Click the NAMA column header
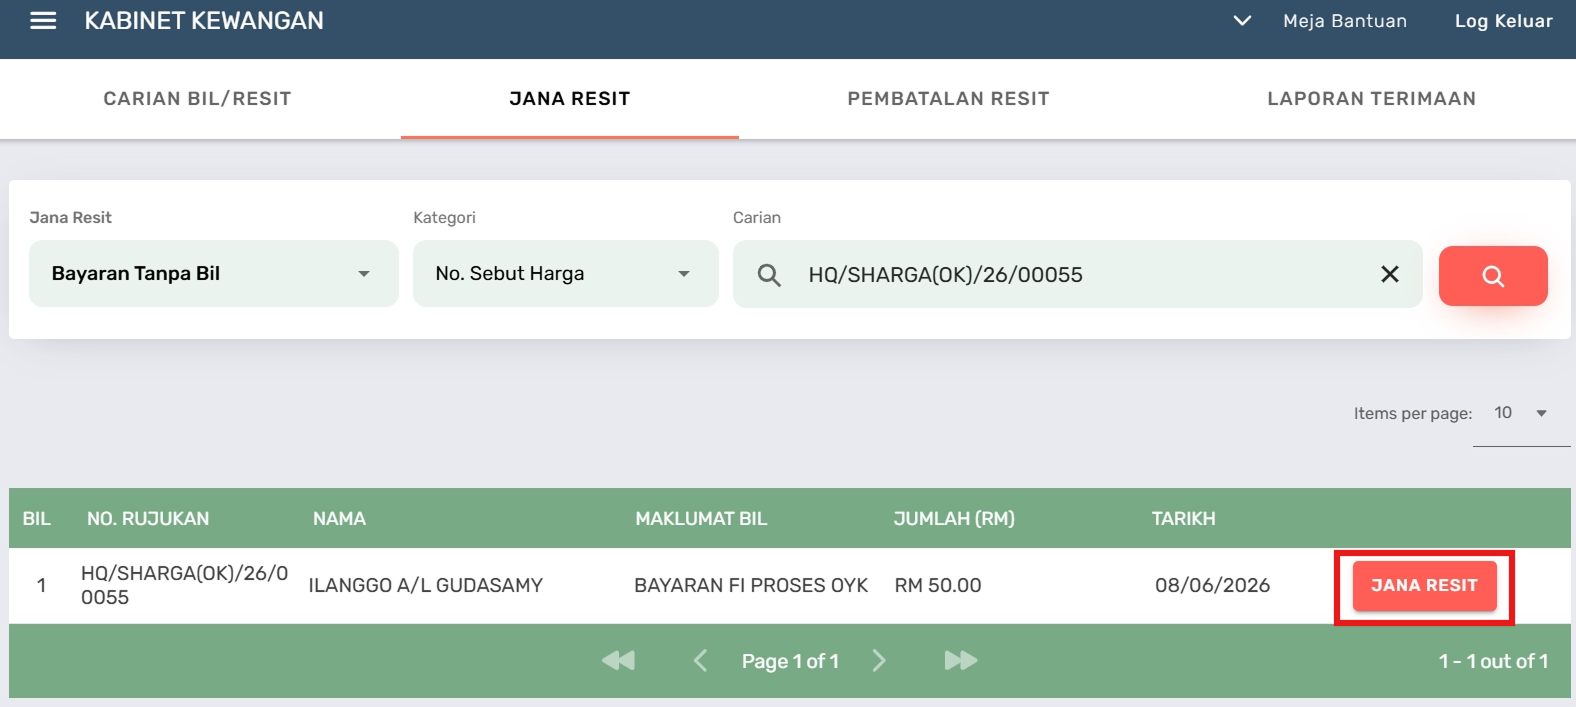 coord(339,519)
